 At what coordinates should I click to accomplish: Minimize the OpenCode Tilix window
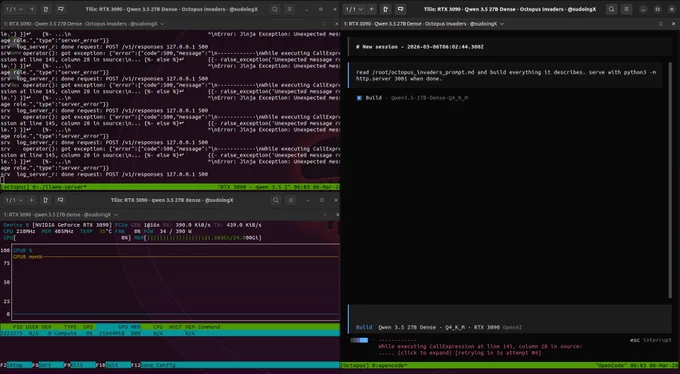coord(644,9)
